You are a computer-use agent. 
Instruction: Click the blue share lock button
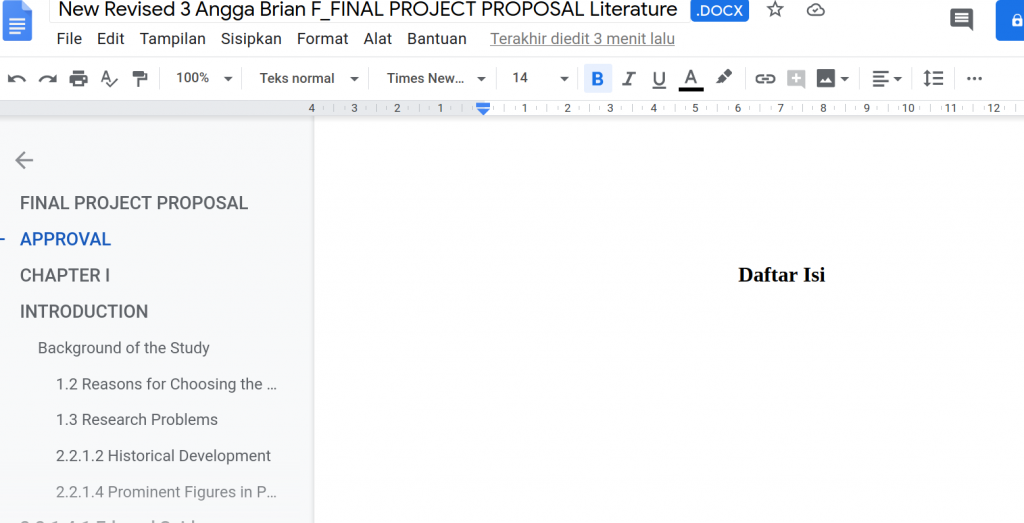tap(1010, 21)
